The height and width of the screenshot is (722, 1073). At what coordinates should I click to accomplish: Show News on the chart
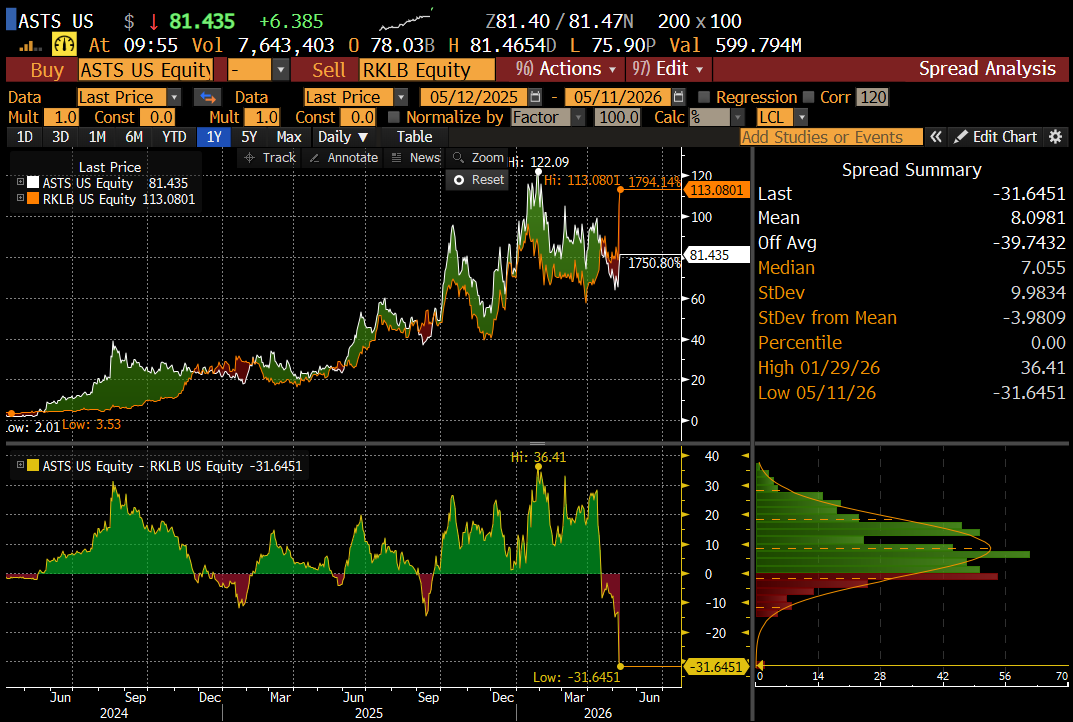pyautogui.click(x=416, y=157)
